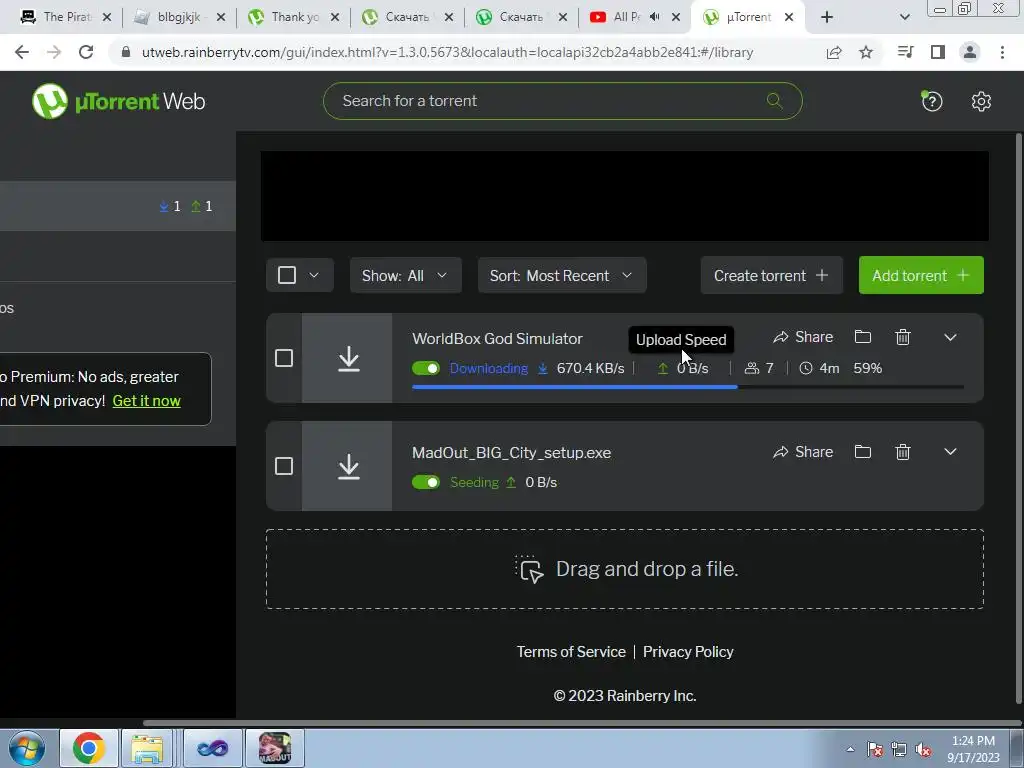Screen dimensions: 1024x768
Task: Delete WorldBox God Simulator torrent
Action: pyautogui.click(x=903, y=337)
